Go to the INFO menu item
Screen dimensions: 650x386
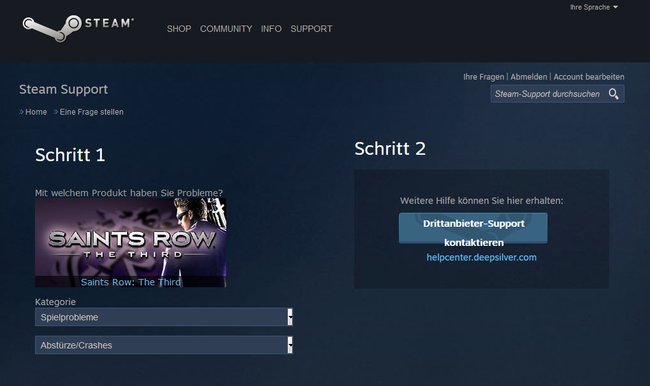click(x=271, y=29)
